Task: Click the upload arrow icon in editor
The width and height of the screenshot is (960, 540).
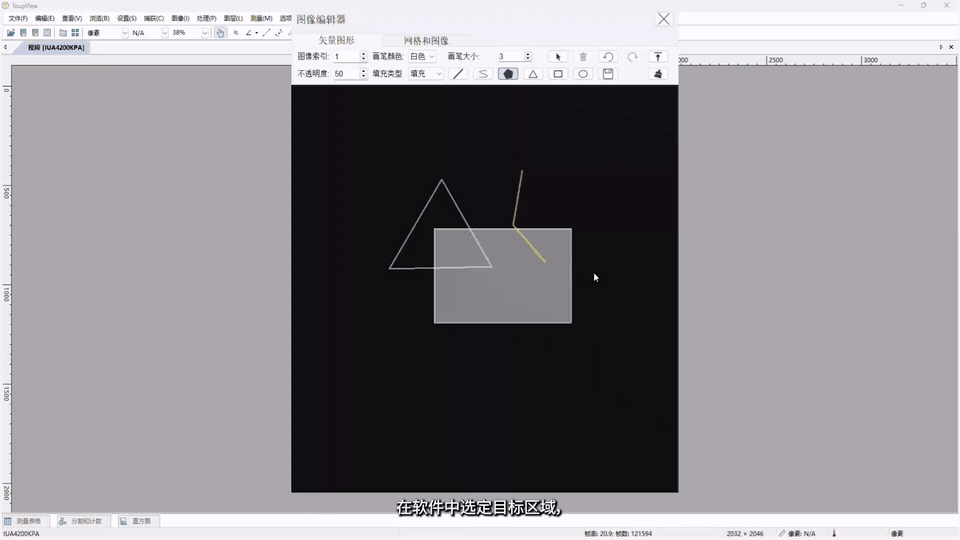Action: point(658,56)
